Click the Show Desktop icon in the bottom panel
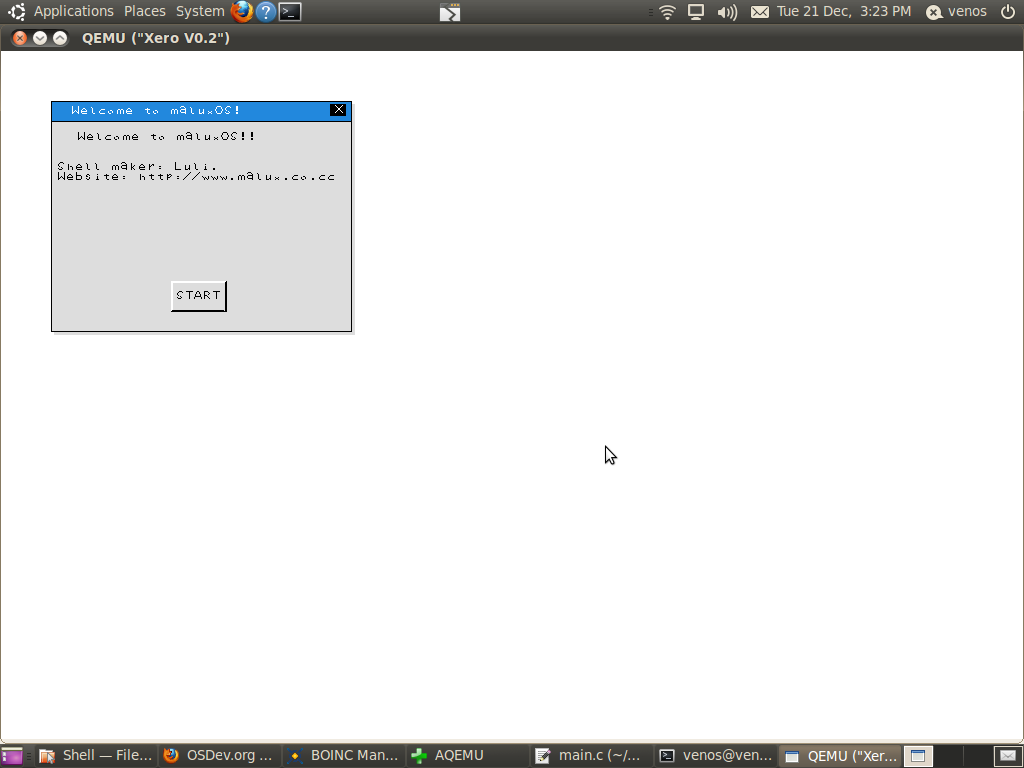The image size is (1024, 768). (12, 756)
